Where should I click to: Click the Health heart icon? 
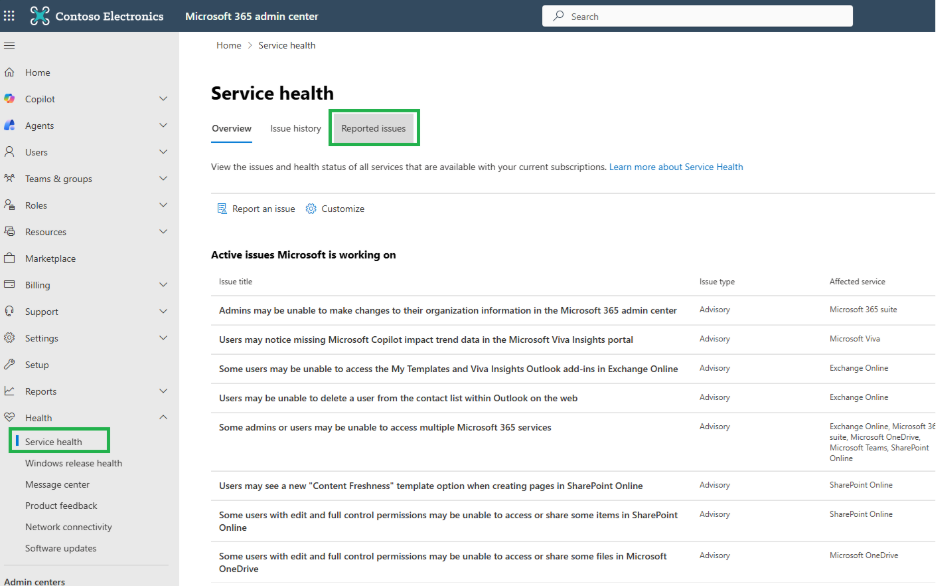(x=10, y=417)
